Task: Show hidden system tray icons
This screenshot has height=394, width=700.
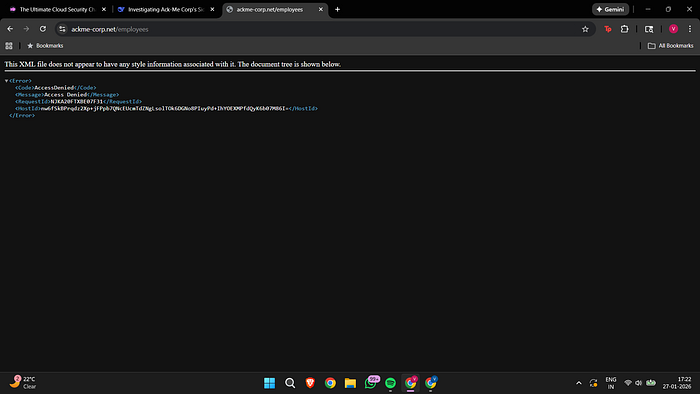Action: pyautogui.click(x=579, y=383)
